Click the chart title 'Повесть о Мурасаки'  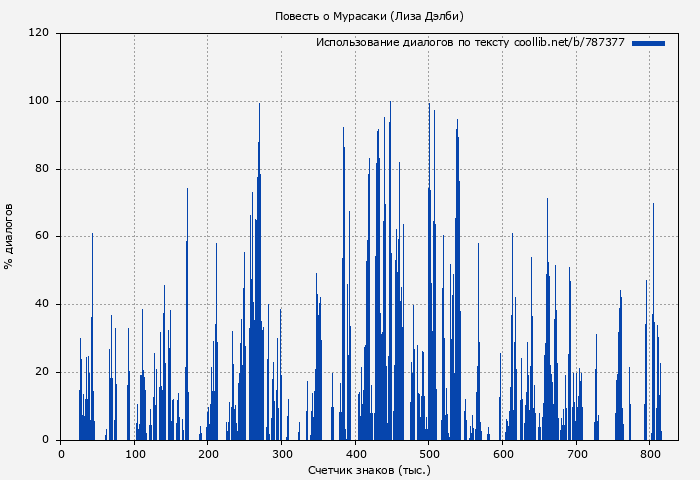coord(369,16)
